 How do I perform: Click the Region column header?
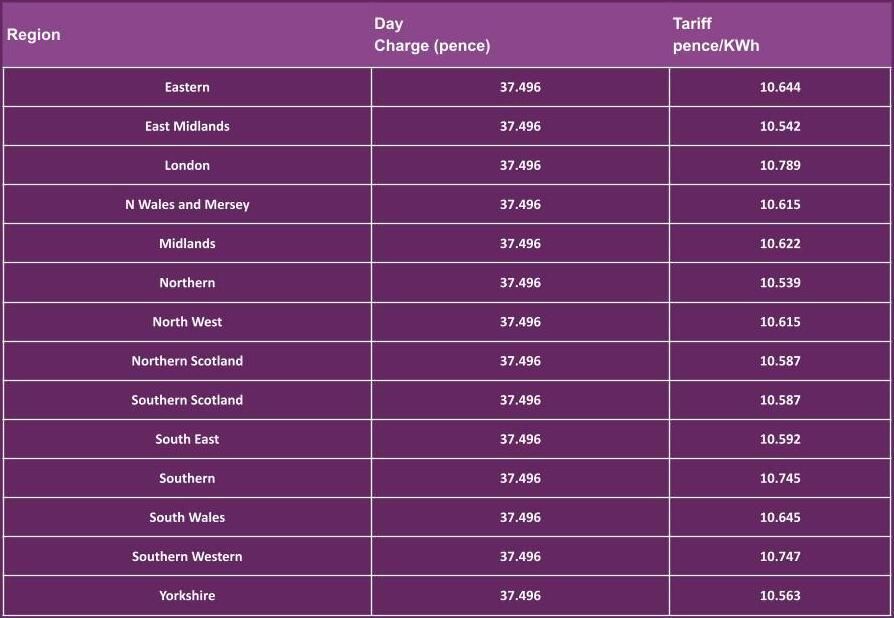coord(34,35)
